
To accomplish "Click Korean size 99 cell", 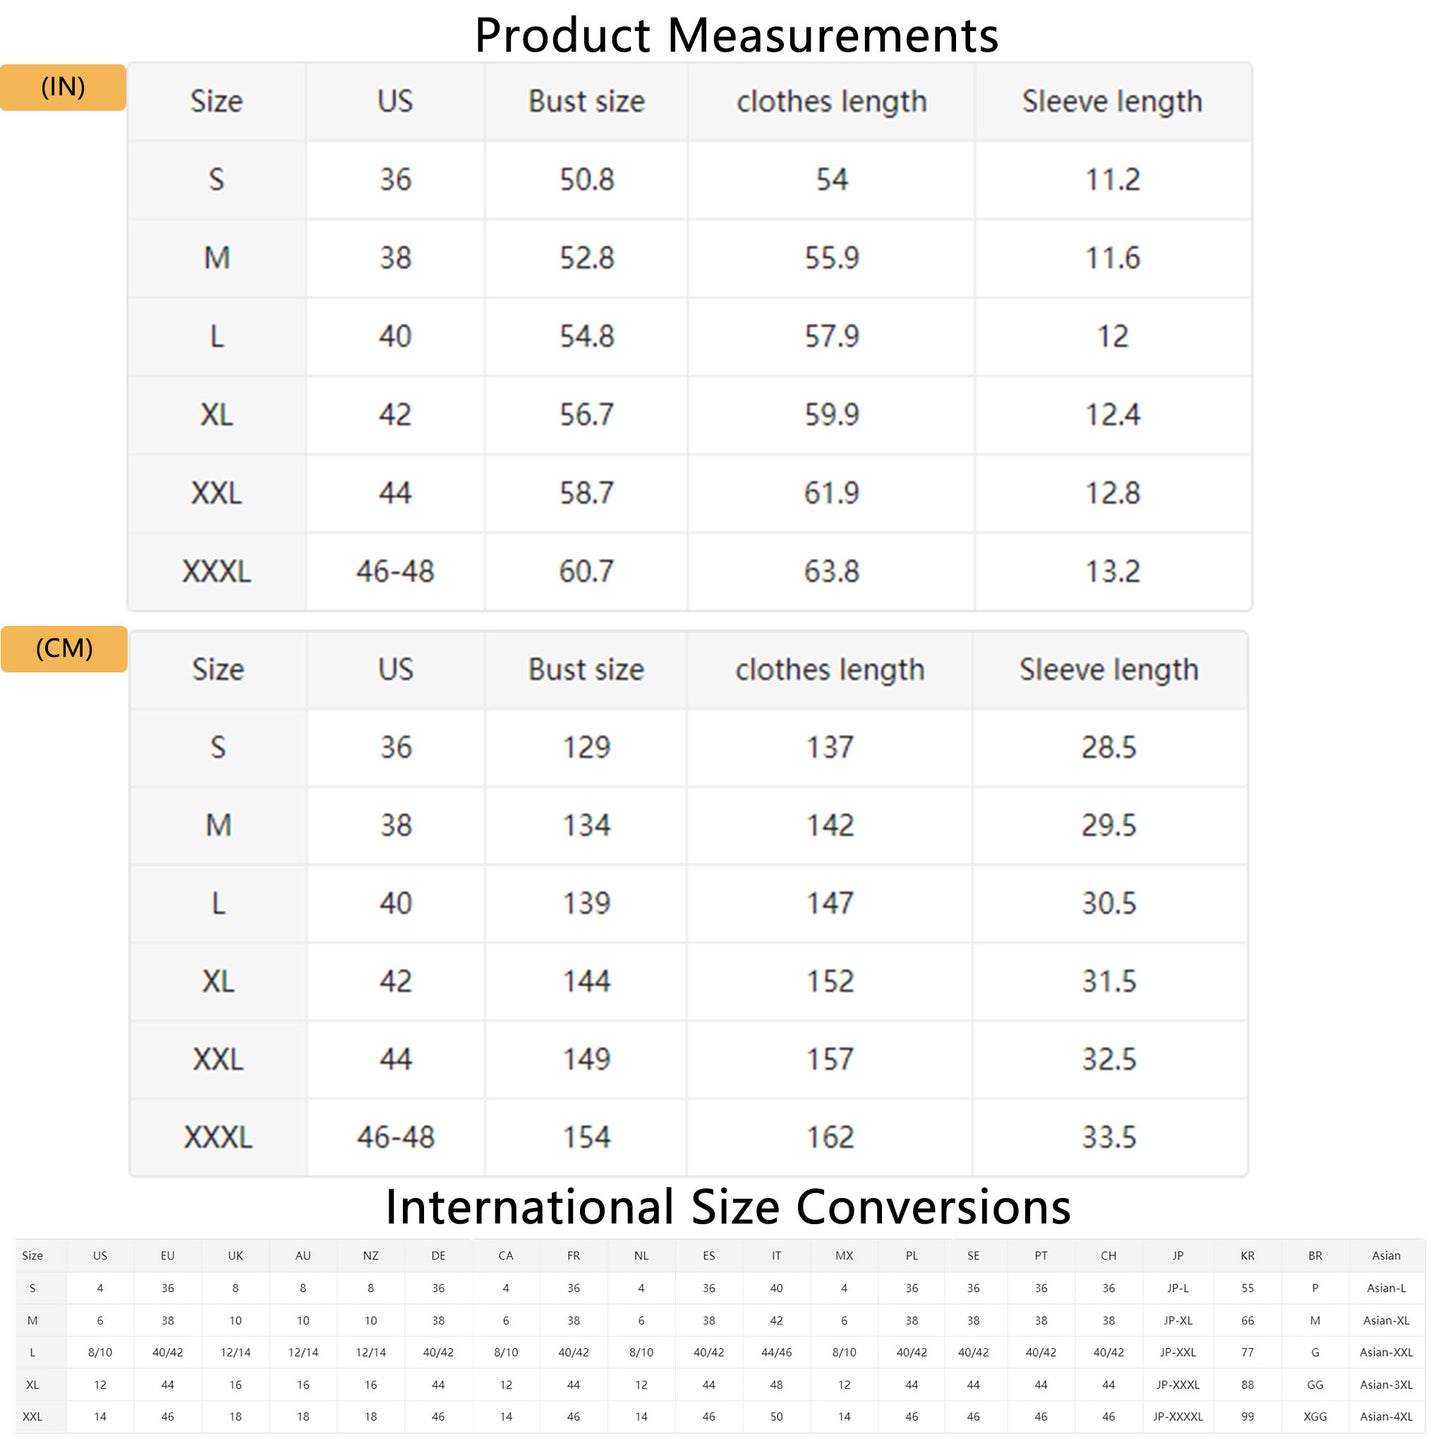I will tap(1247, 1417).
